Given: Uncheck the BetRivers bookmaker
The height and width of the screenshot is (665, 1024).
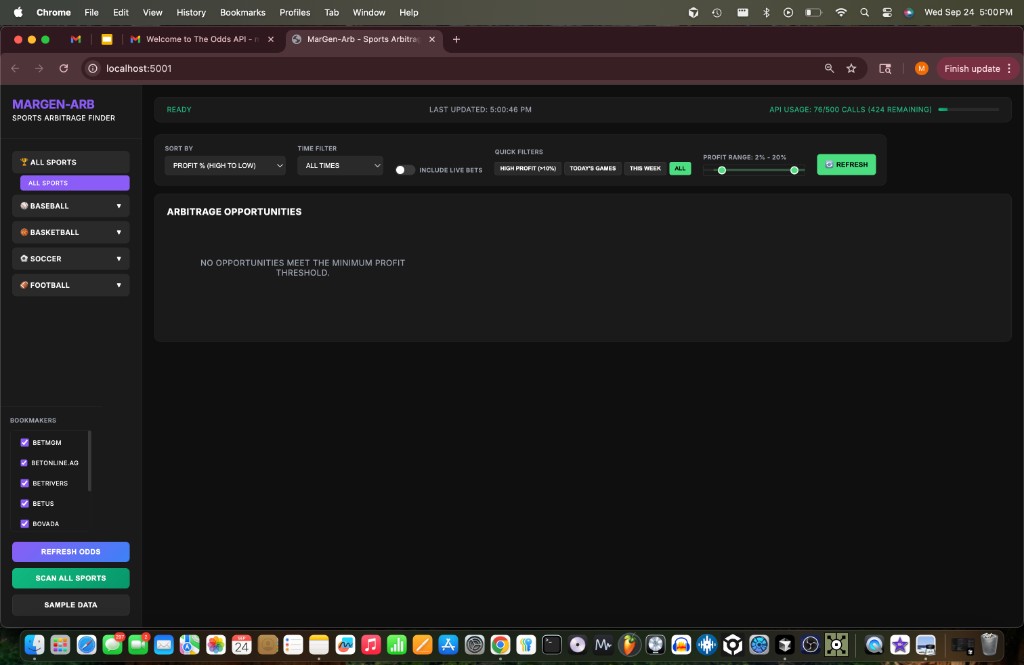Looking at the screenshot, I should point(25,483).
